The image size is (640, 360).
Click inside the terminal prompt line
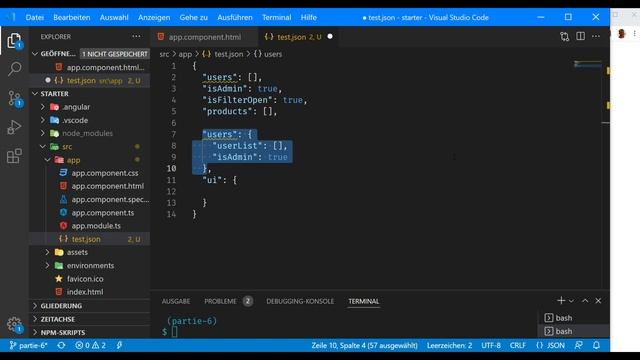[174, 332]
